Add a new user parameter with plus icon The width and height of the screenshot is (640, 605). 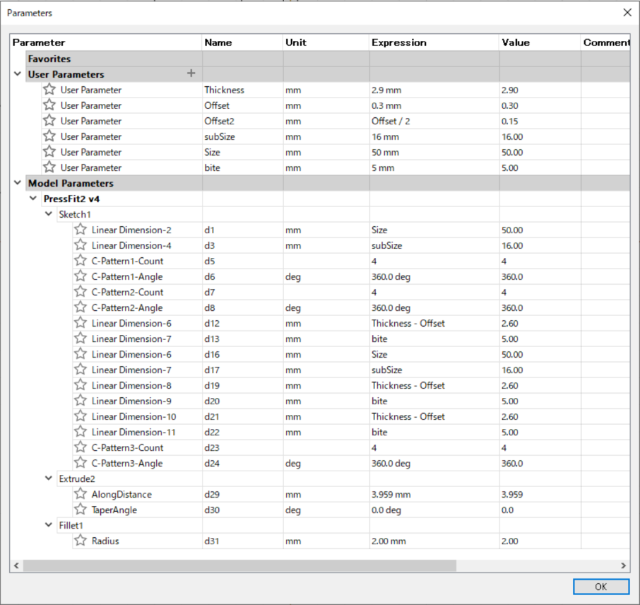[191, 73]
